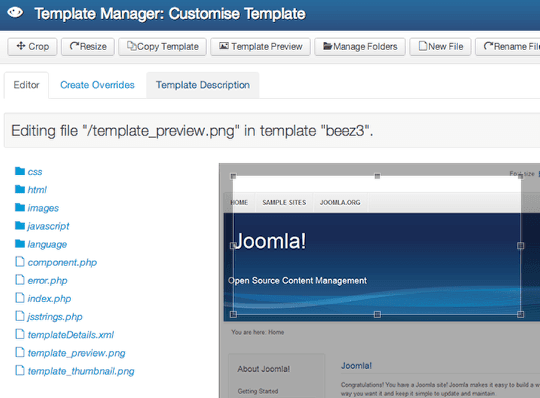Open the jsstrings.php file
Viewport: 540px width, 398px height.
click(55, 317)
